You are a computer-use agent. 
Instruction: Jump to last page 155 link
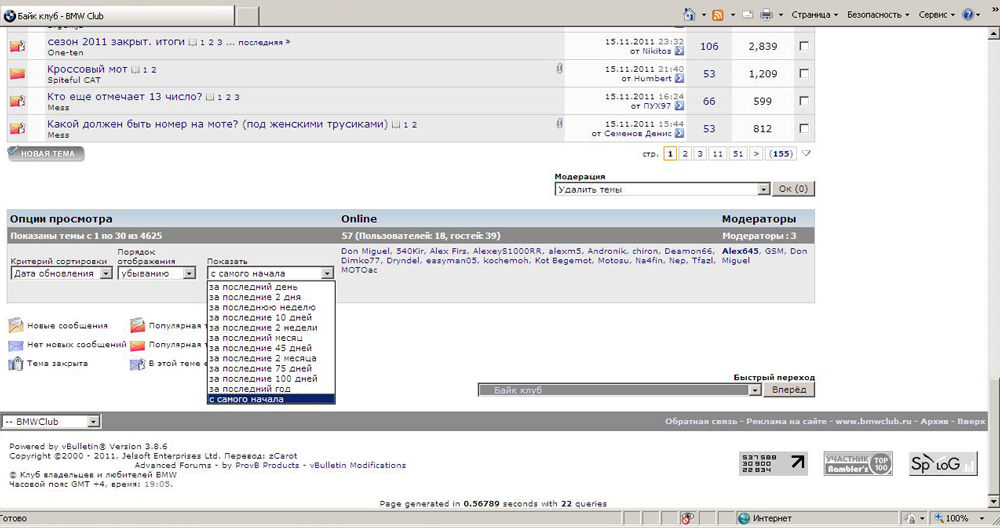pos(781,154)
